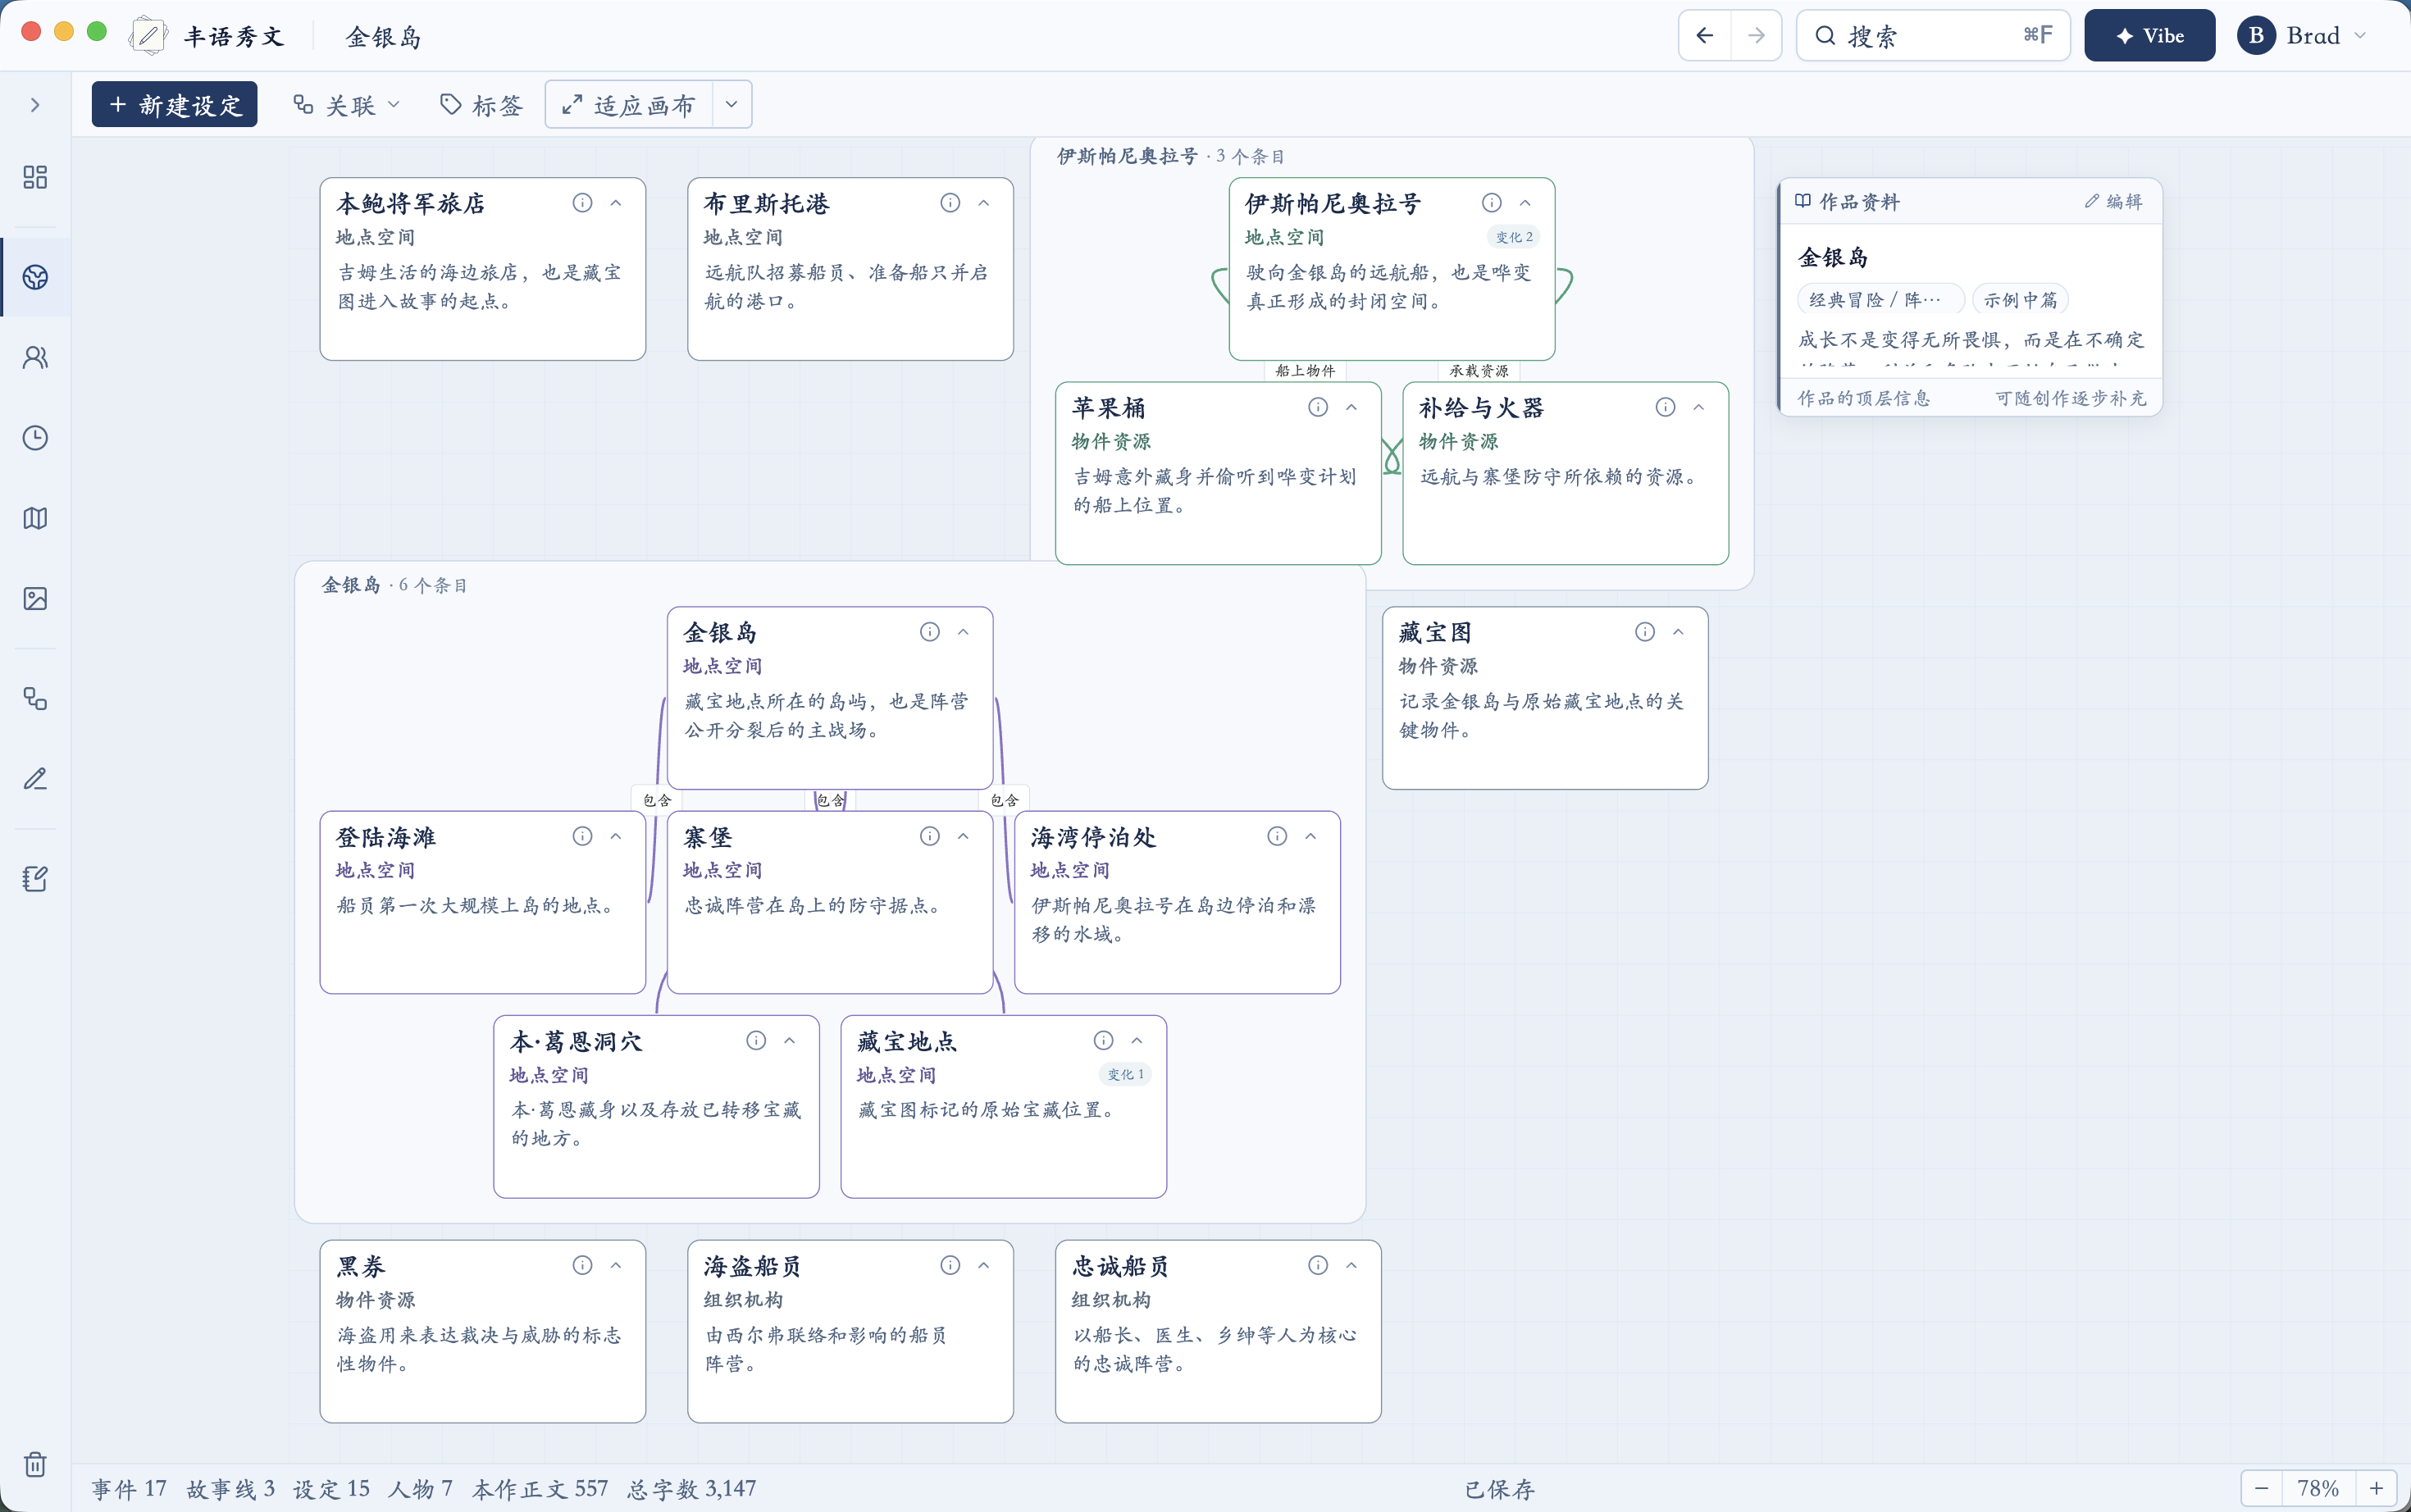Collapse the 藏宝地点 card
This screenshot has width=2411, height=1512.
[1137, 1041]
